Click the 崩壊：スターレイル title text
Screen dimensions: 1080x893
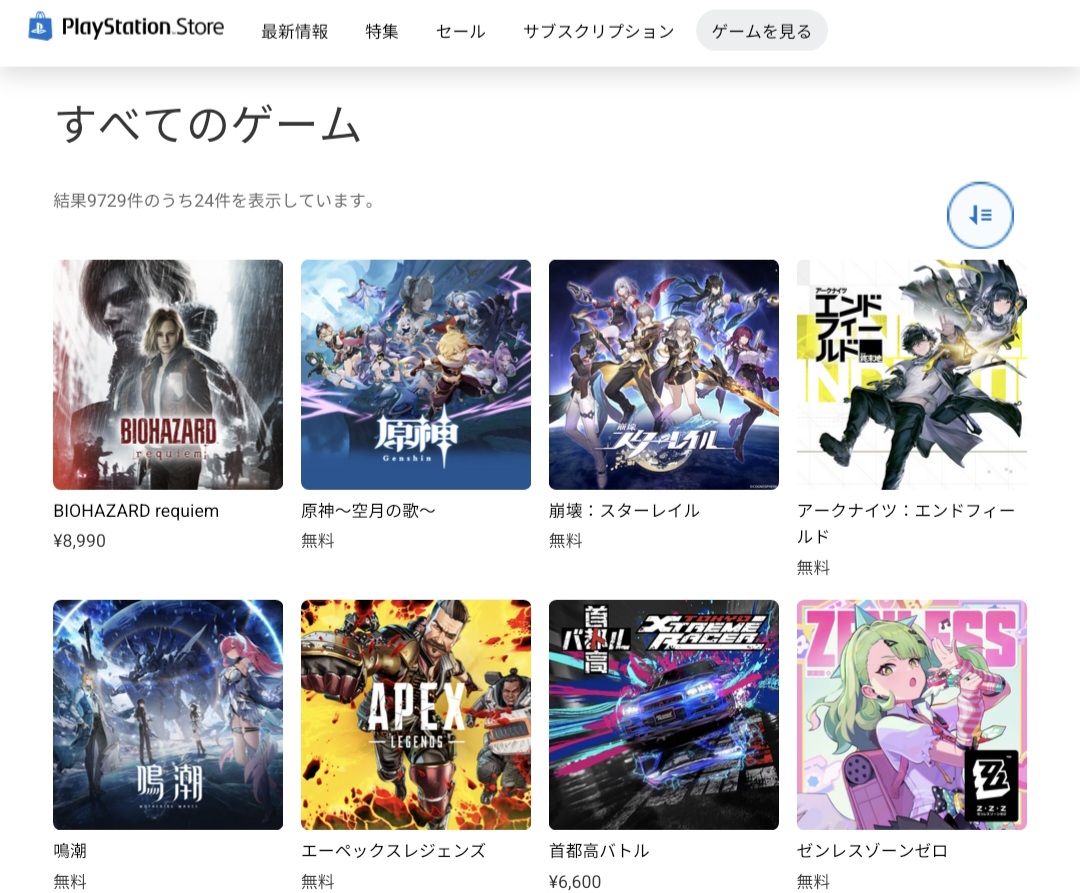[624, 511]
